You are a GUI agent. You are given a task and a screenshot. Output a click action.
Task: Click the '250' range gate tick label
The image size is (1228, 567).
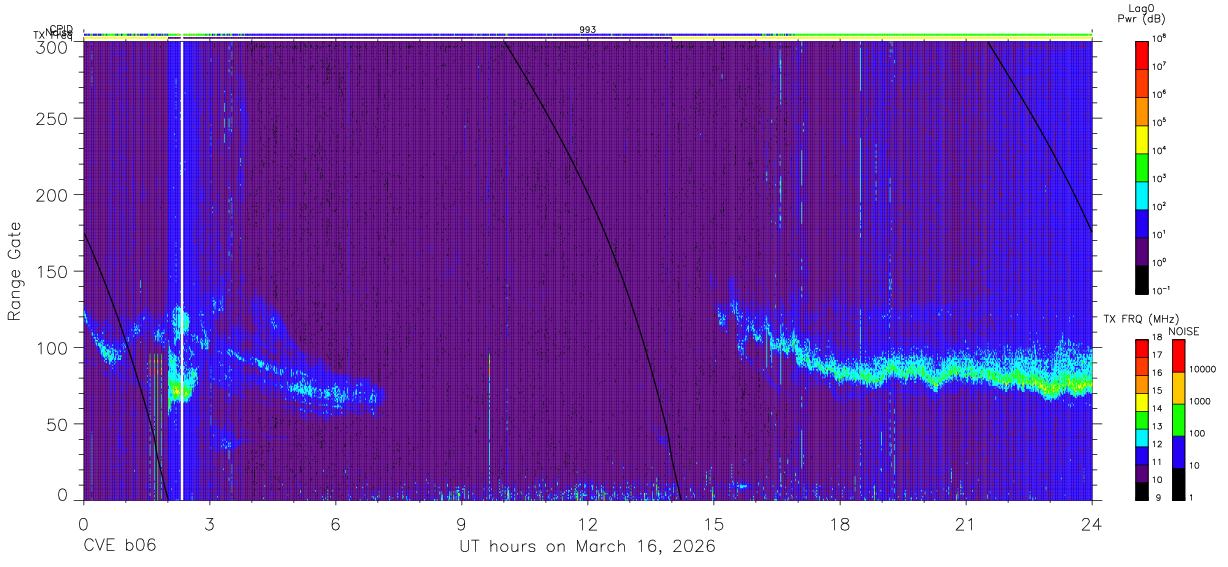54,119
